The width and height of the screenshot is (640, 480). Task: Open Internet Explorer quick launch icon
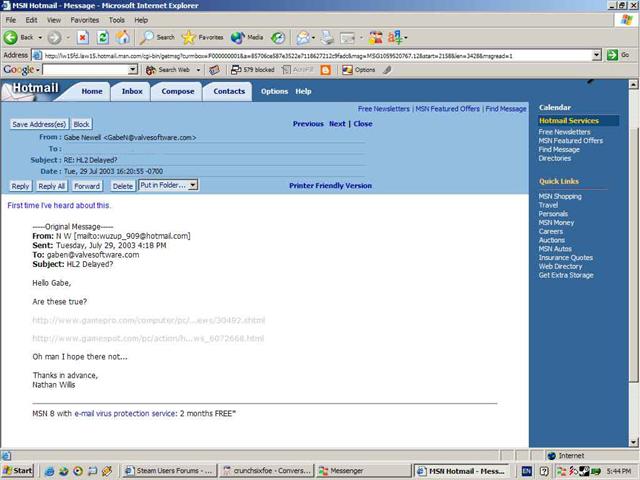[49, 471]
